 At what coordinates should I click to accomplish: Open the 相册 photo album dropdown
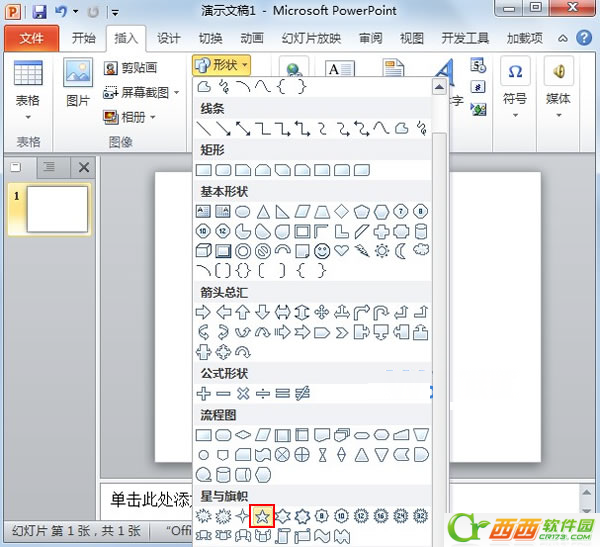(x=137, y=116)
